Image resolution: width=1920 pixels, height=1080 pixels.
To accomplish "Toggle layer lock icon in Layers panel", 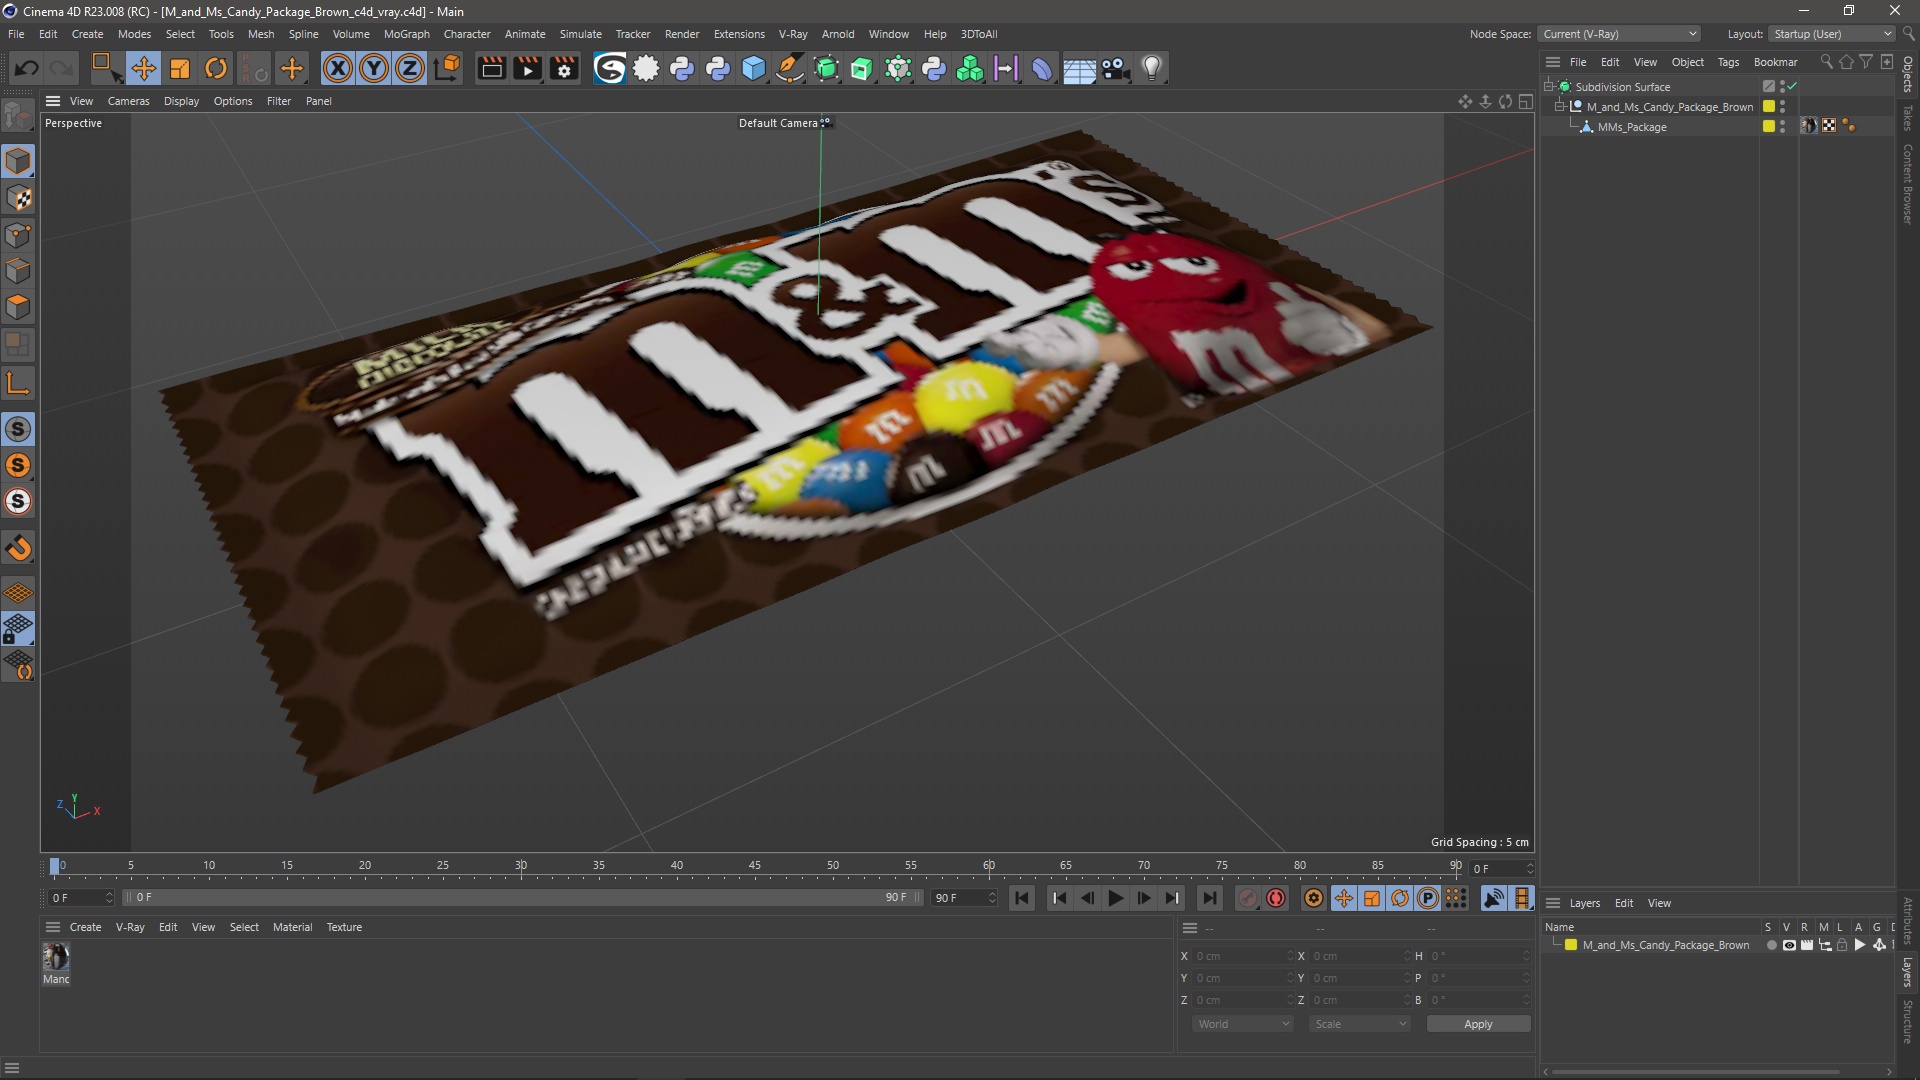I will tap(1842, 945).
